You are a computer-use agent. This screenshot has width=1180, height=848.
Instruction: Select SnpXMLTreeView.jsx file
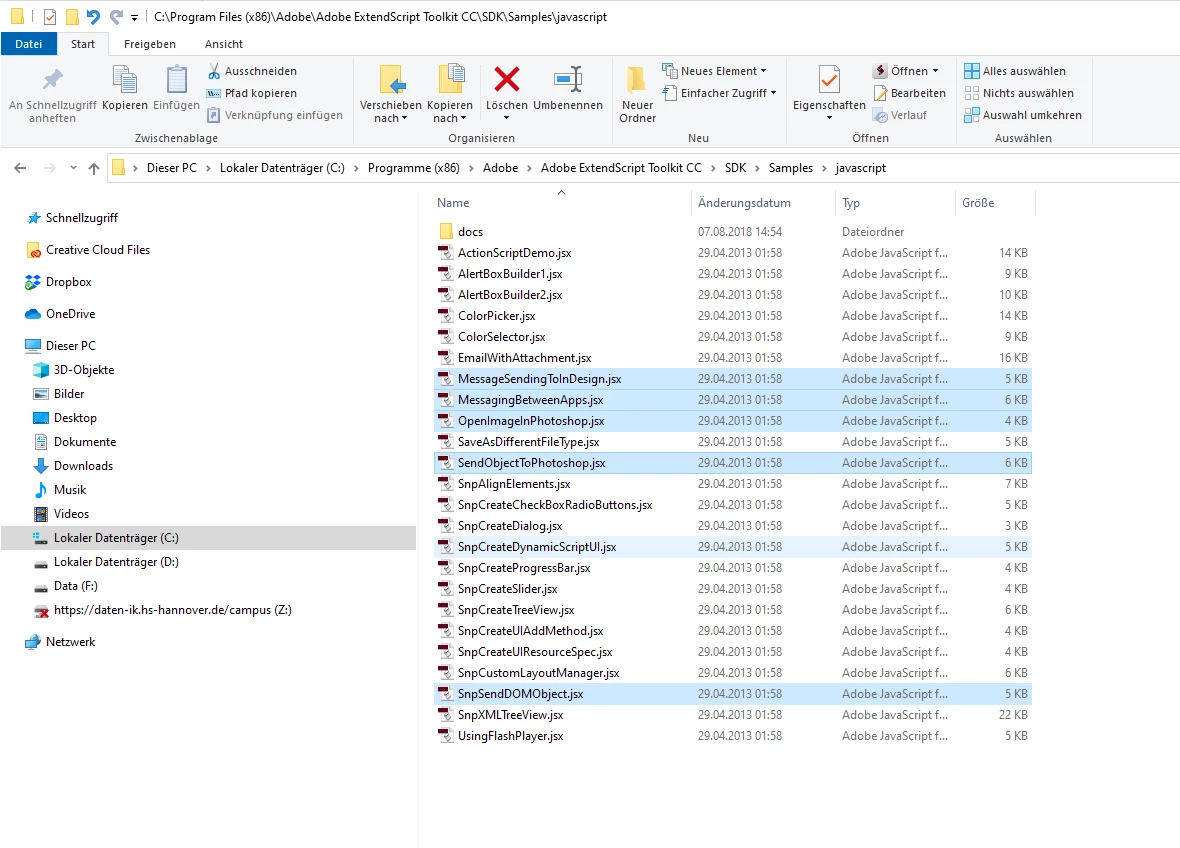(x=732, y=715)
